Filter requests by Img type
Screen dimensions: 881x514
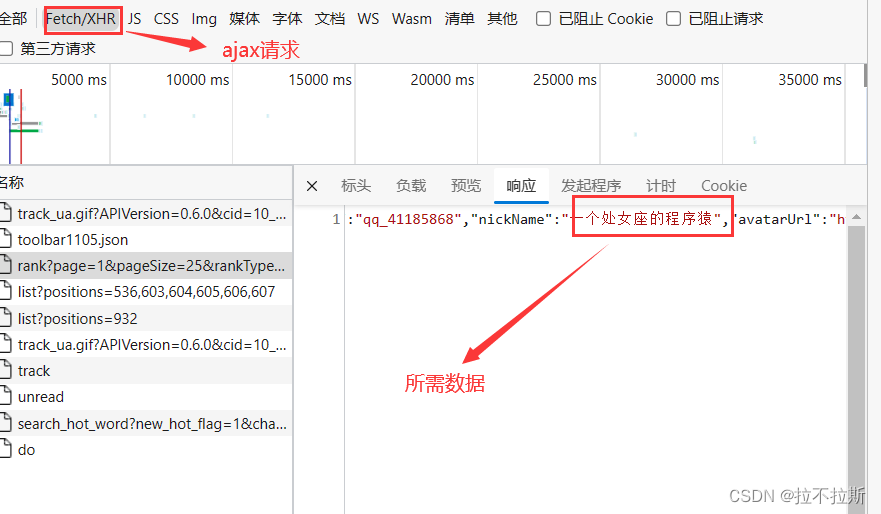tap(204, 19)
